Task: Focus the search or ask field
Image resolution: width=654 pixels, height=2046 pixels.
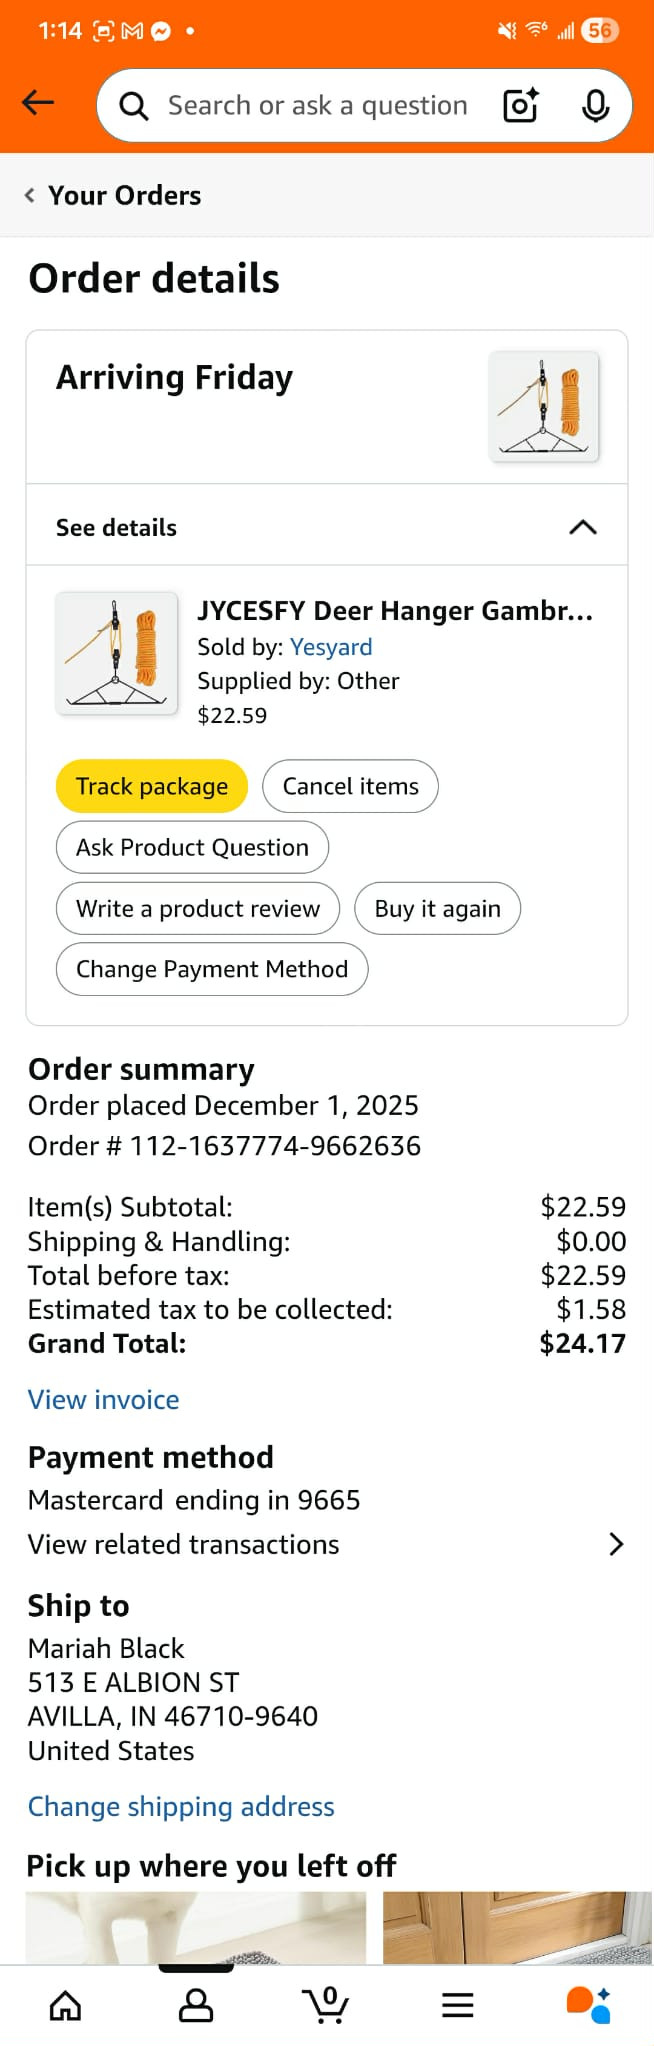Action: coord(318,105)
